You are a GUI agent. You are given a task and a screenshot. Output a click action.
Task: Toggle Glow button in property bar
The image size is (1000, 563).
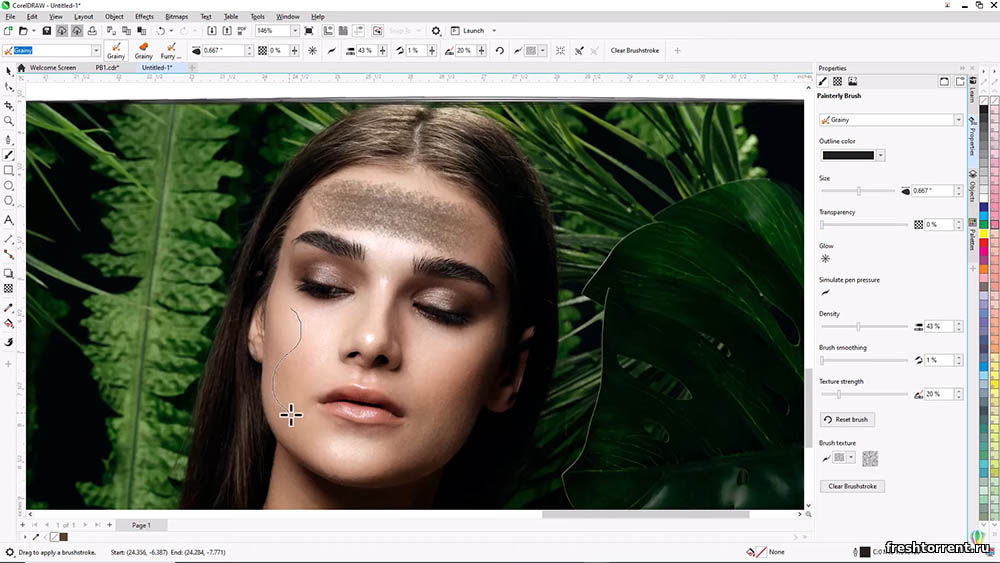[312, 50]
